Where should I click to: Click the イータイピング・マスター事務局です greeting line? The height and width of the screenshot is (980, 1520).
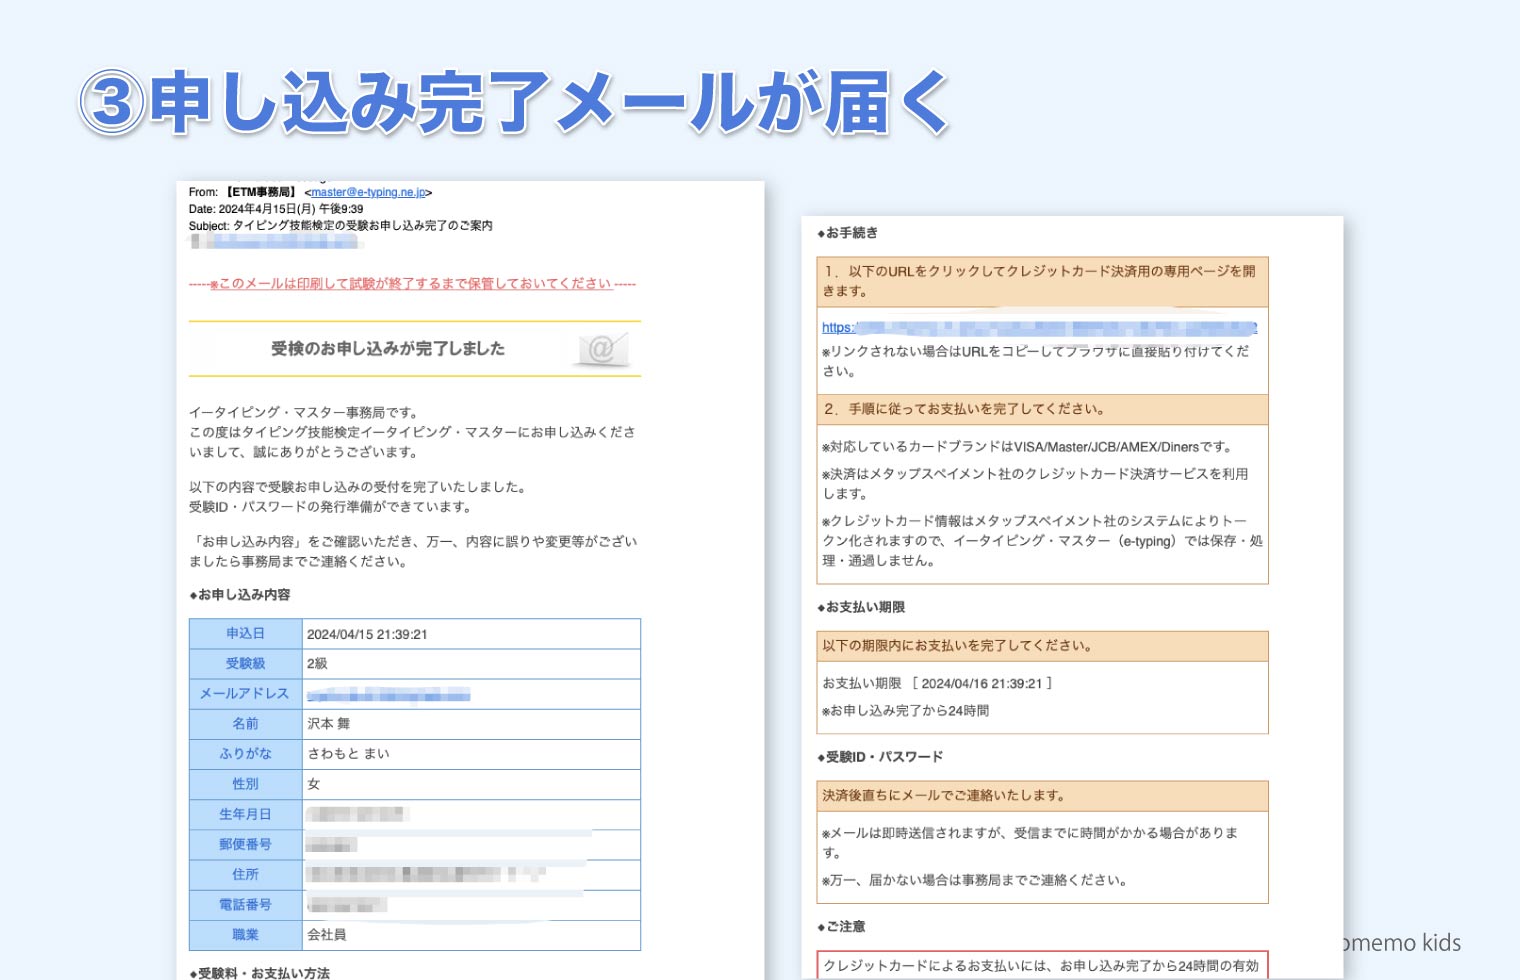pyautogui.click(x=305, y=412)
